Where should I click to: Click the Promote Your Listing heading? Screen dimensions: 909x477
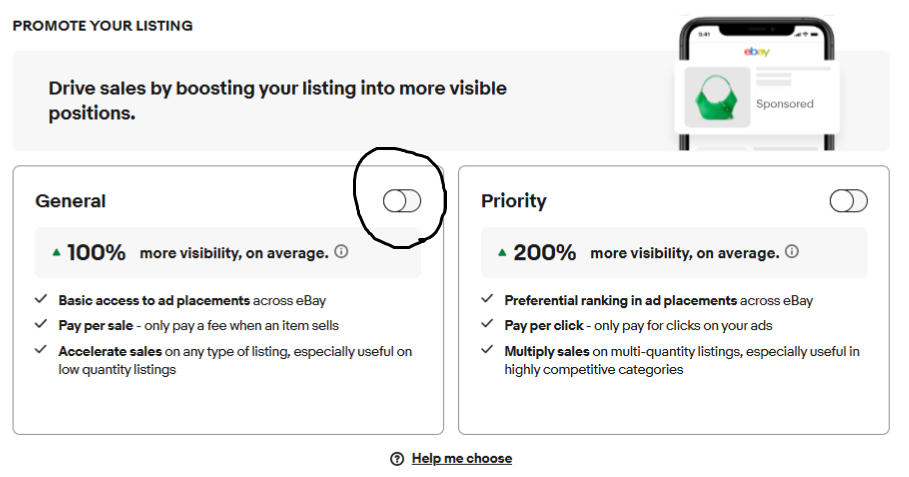(x=103, y=26)
